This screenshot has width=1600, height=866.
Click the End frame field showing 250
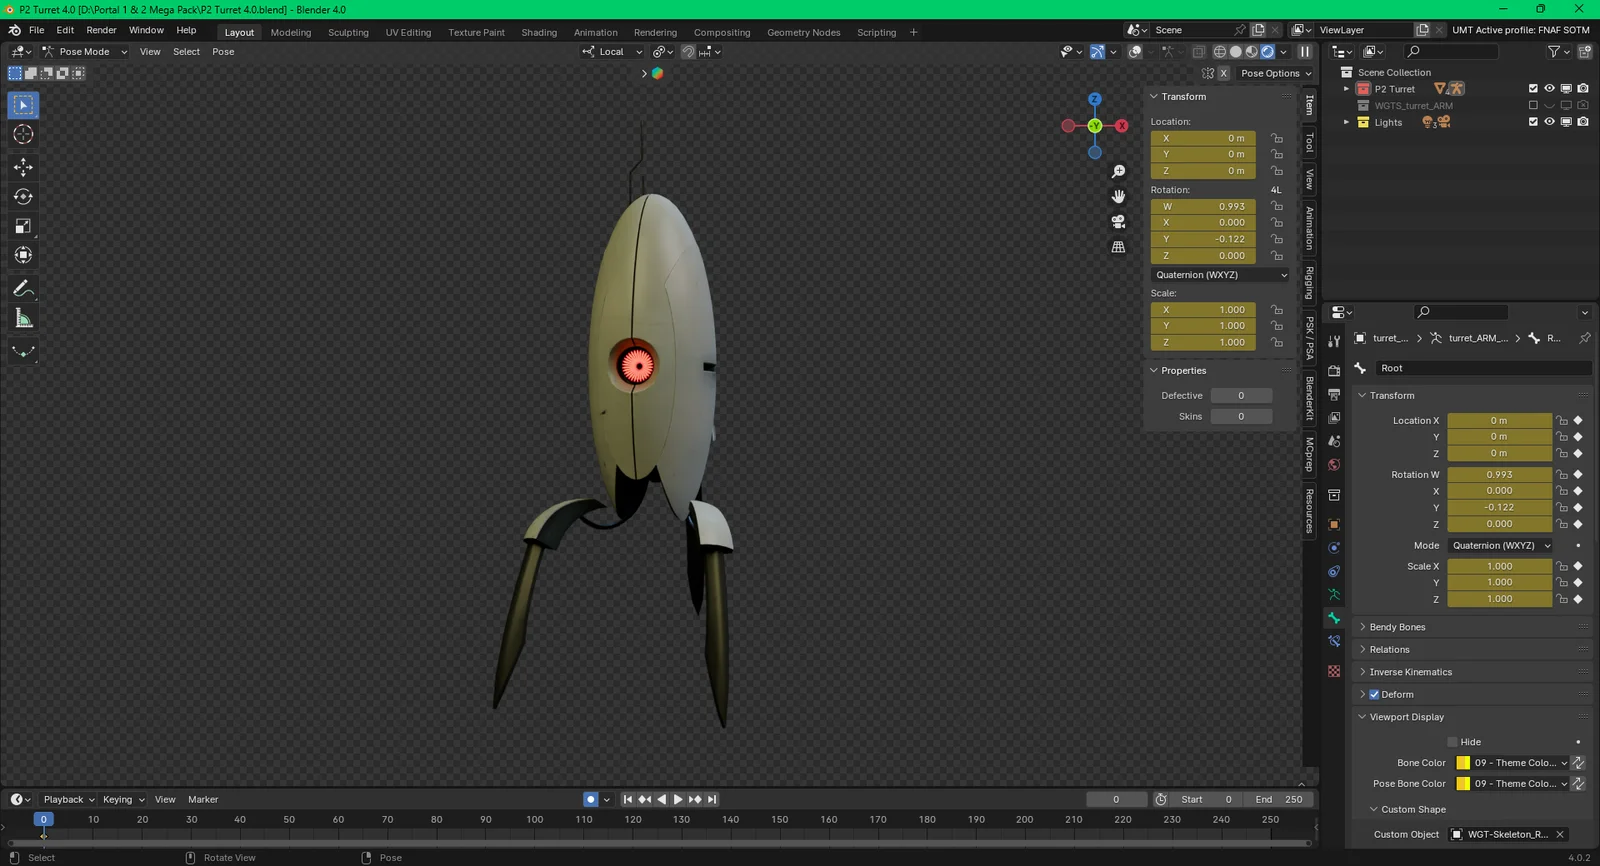point(1279,799)
